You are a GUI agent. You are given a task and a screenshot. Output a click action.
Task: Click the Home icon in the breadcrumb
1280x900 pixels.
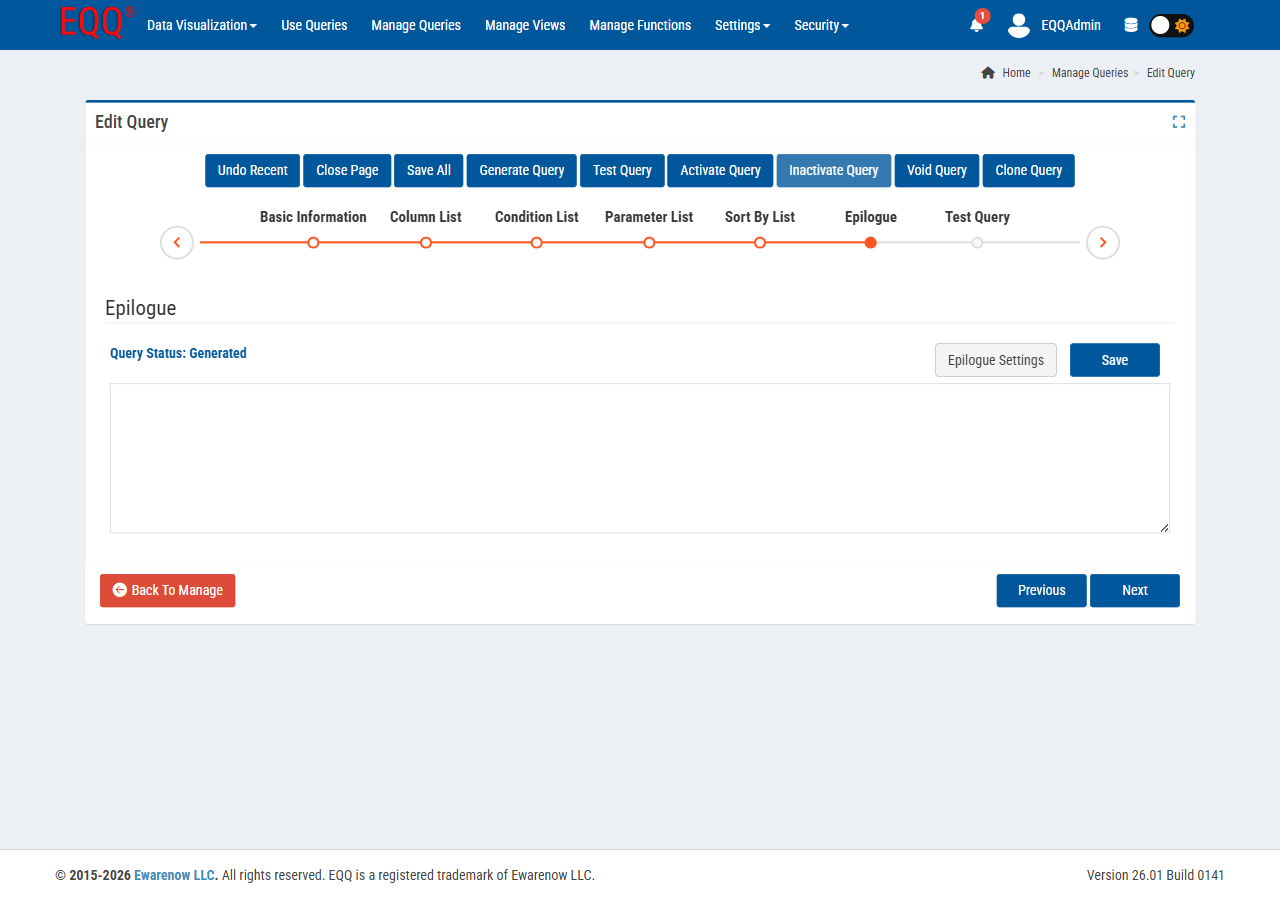point(987,72)
